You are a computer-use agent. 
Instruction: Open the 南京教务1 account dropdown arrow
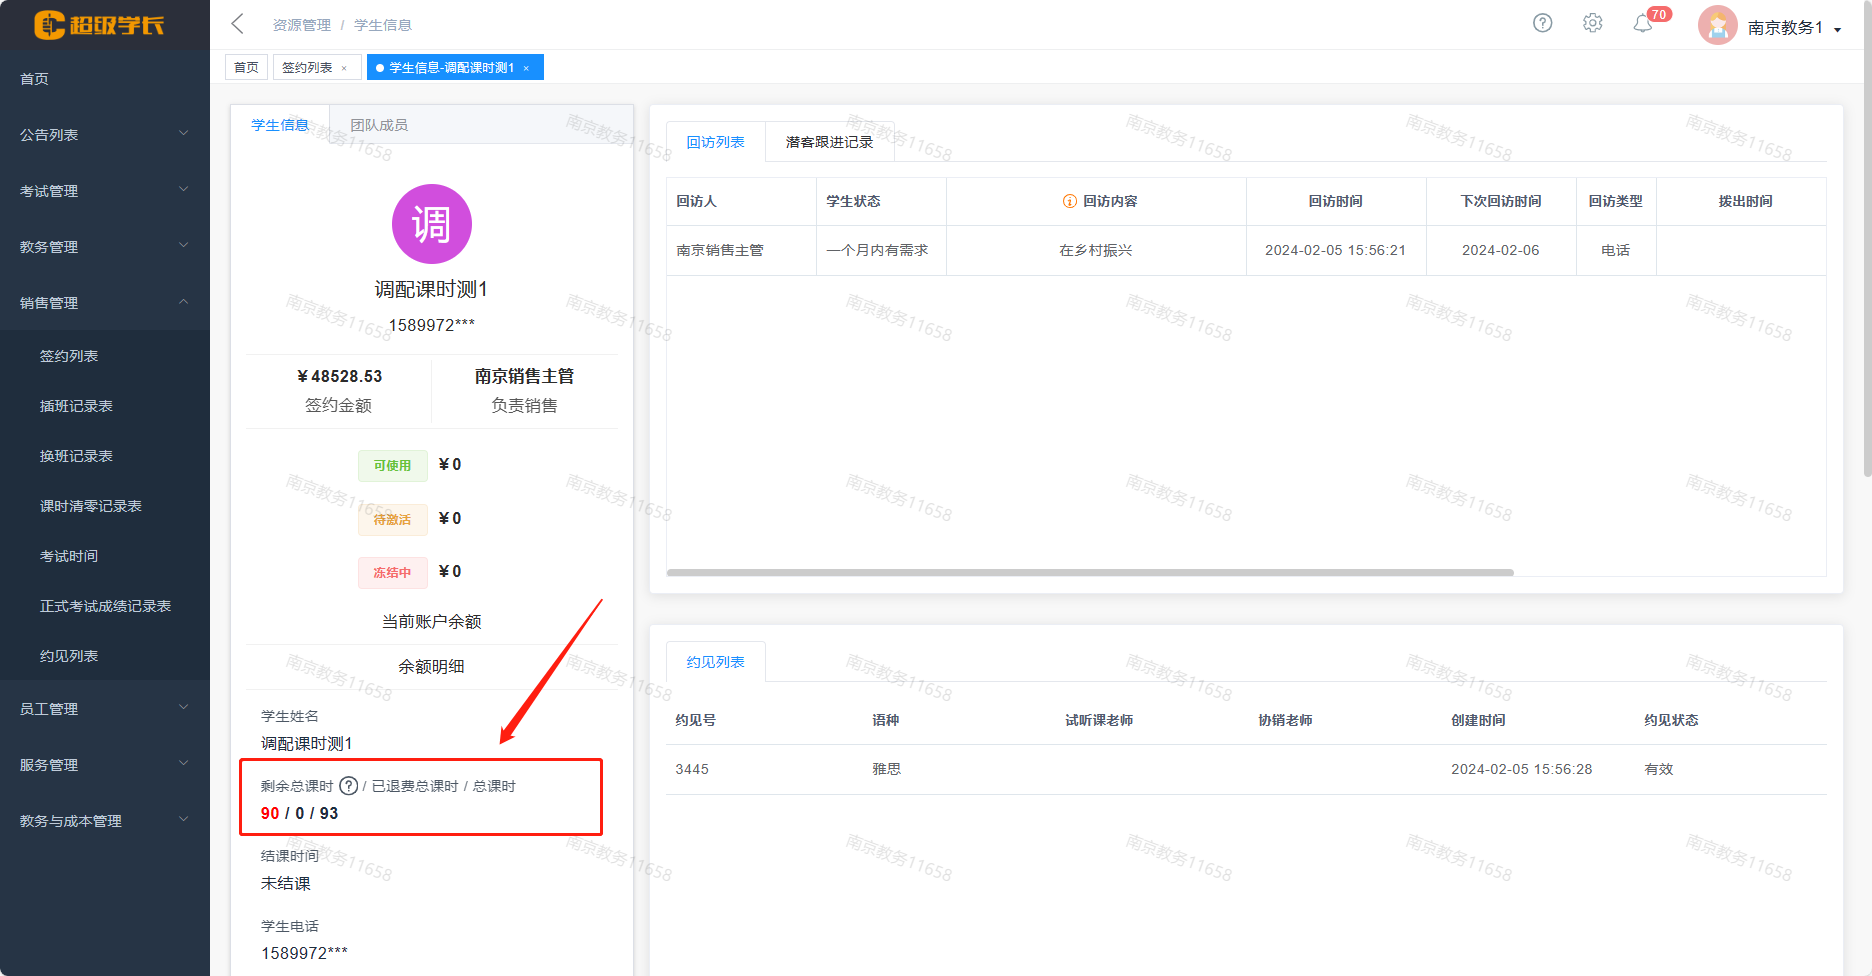coord(1838,29)
